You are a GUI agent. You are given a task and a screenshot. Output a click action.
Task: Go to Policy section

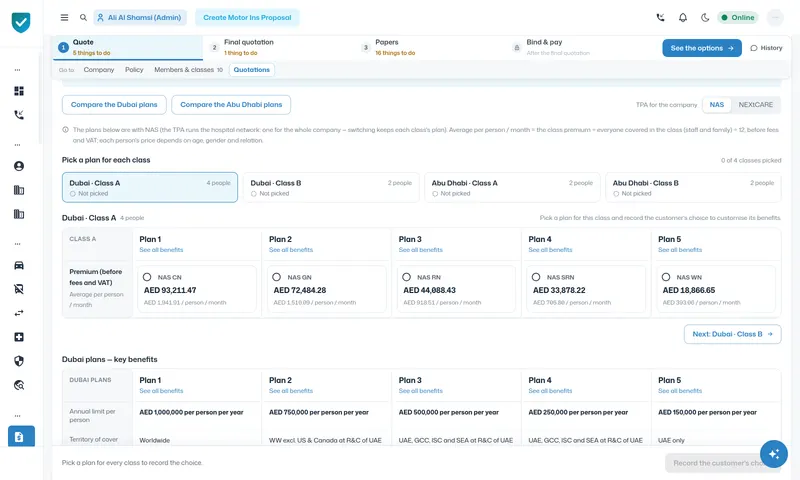(134, 70)
